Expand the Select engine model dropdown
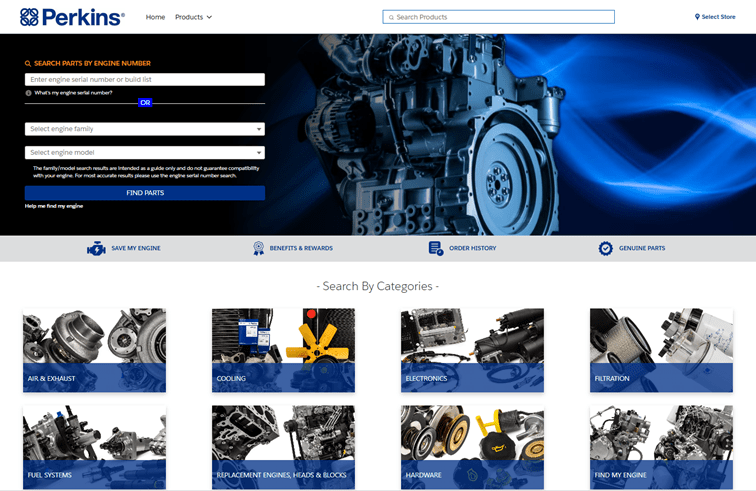This screenshot has width=756, height=491. click(144, 153)
